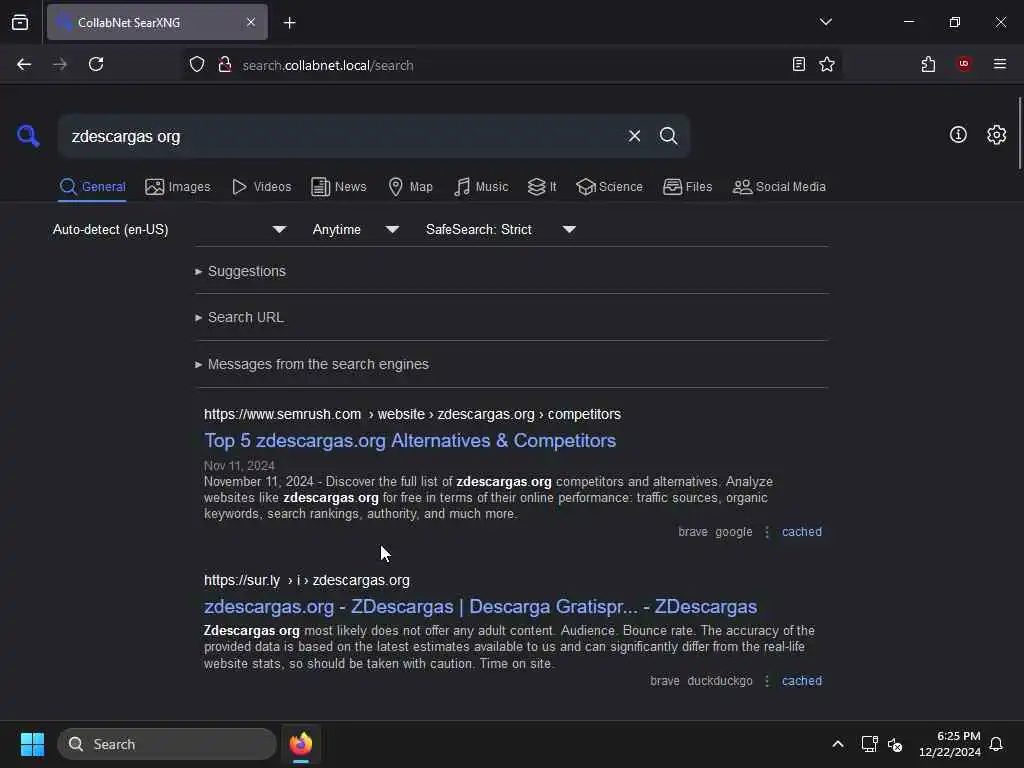Click the 'Nov 11, 2024' date text
Image resolution: width=1024 pixels, height=768 pixels.
(239, 466)
